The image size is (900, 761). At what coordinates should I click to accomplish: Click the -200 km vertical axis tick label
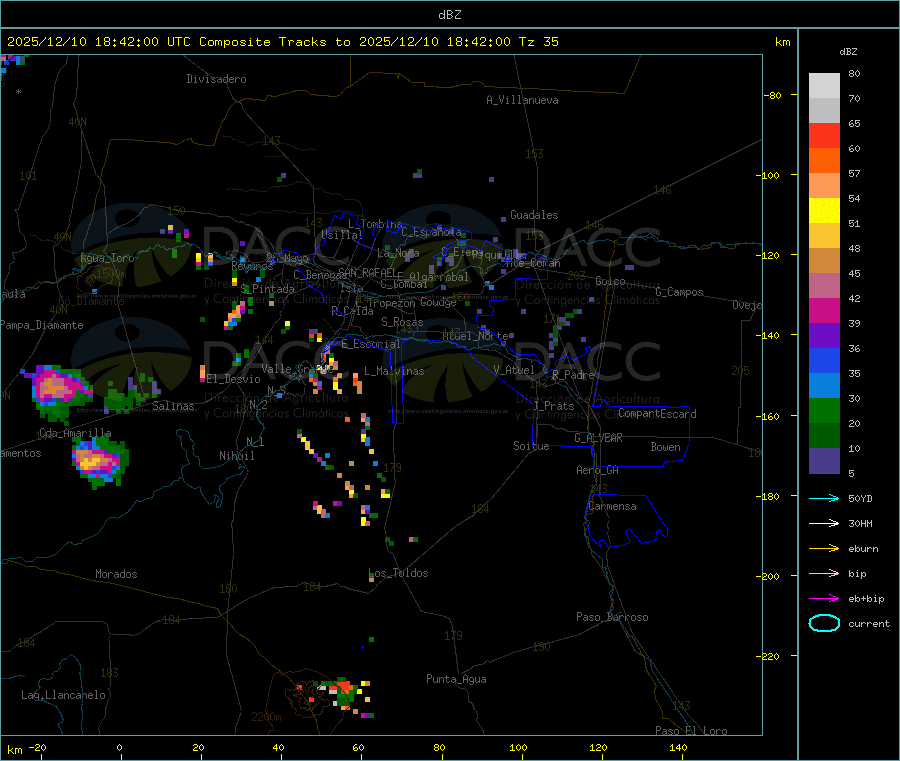coord(770,576)
